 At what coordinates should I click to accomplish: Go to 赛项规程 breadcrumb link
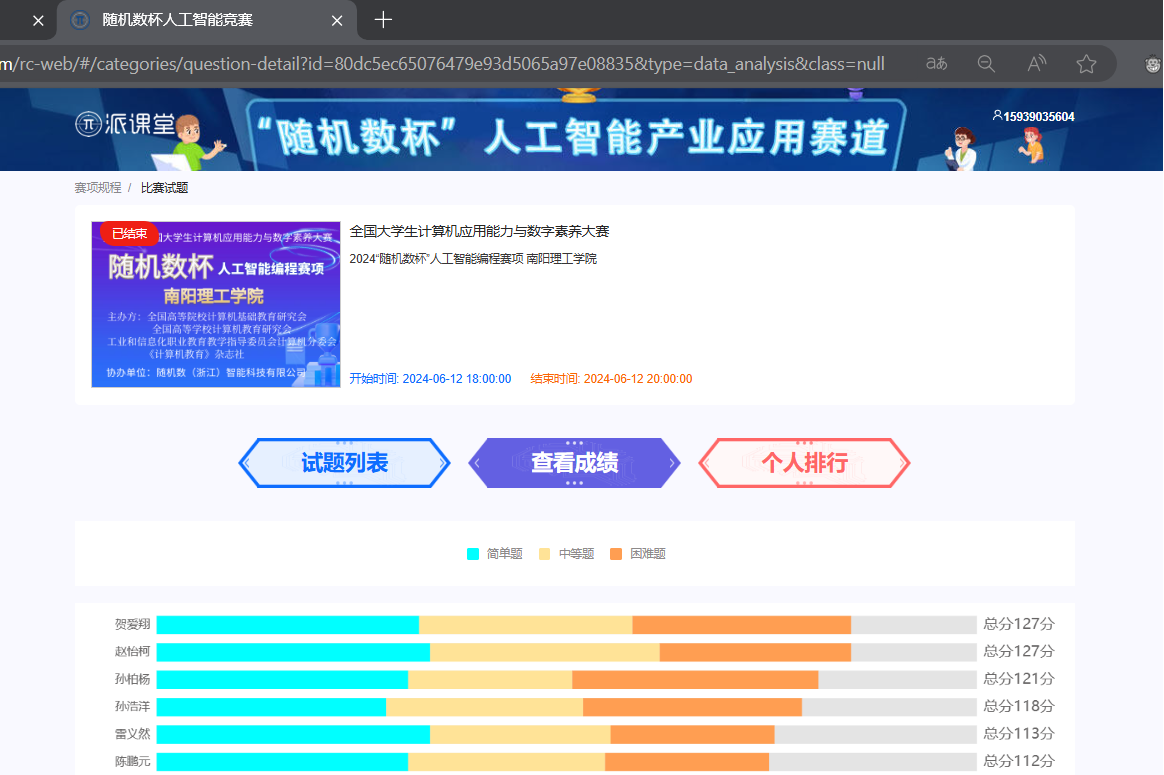coord(98,188)
